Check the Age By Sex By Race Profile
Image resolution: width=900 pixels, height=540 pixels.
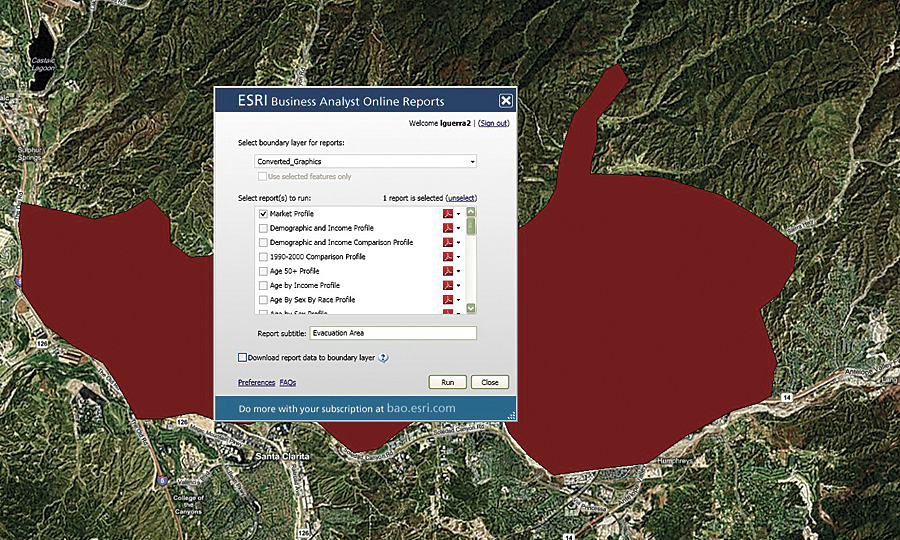coord(263,300)
